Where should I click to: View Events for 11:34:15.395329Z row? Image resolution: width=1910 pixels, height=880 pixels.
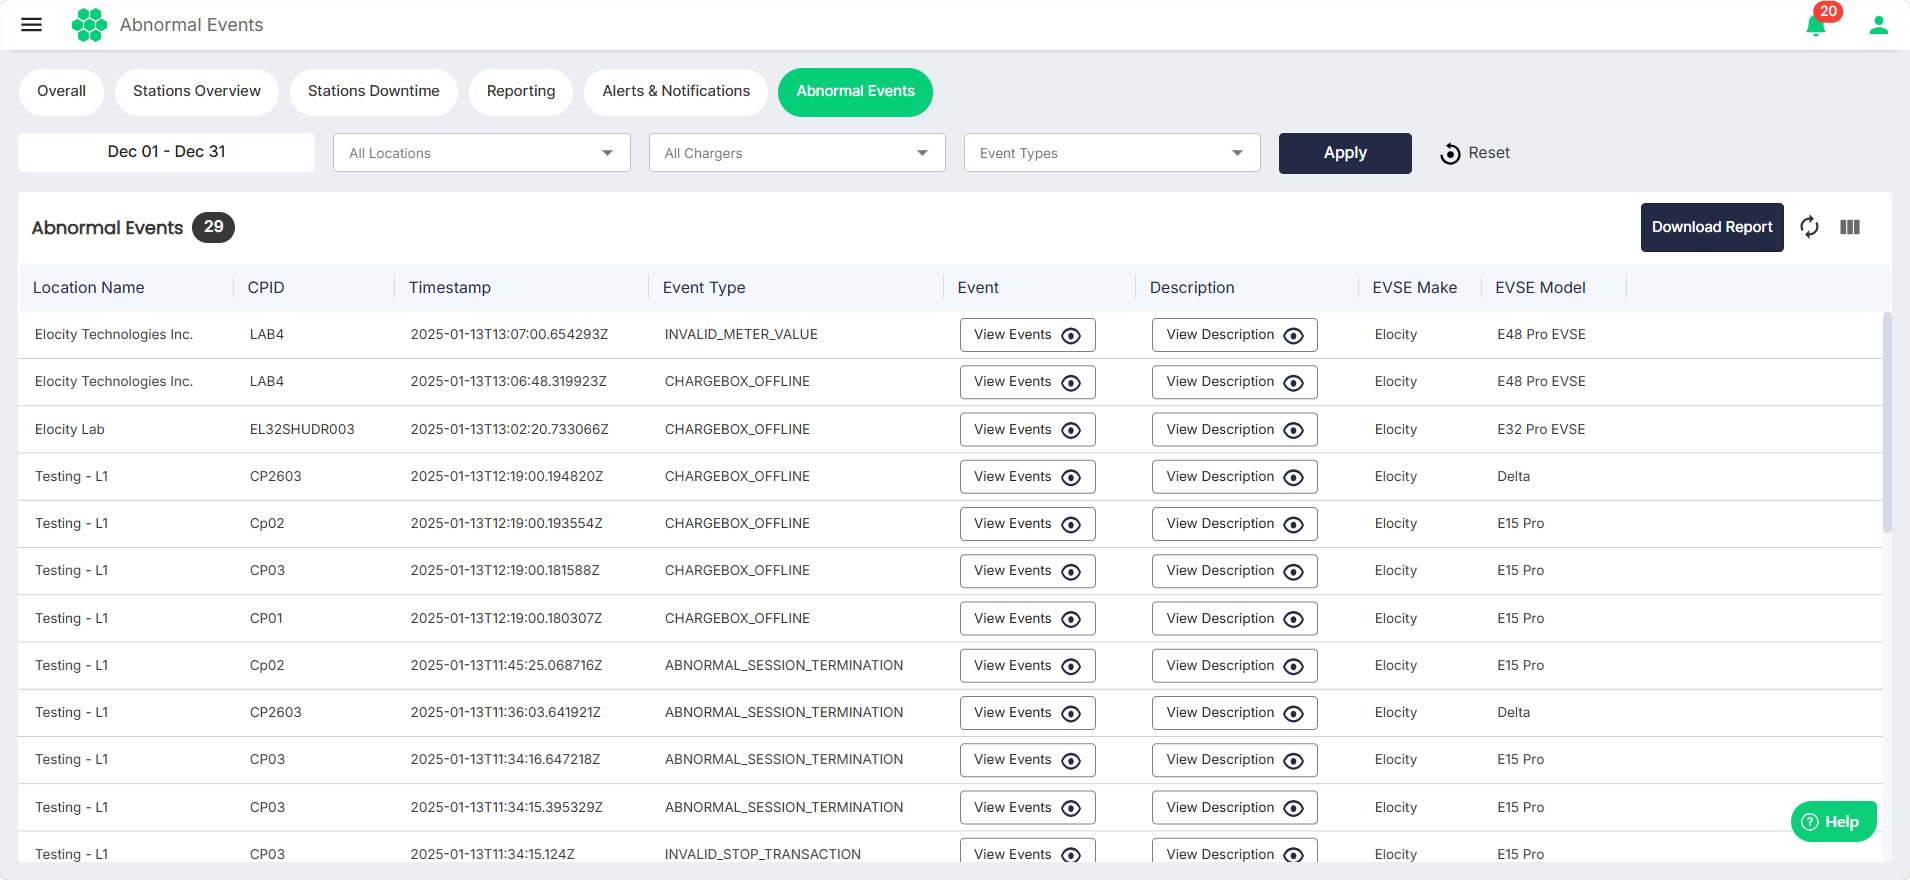(1027, 808)
